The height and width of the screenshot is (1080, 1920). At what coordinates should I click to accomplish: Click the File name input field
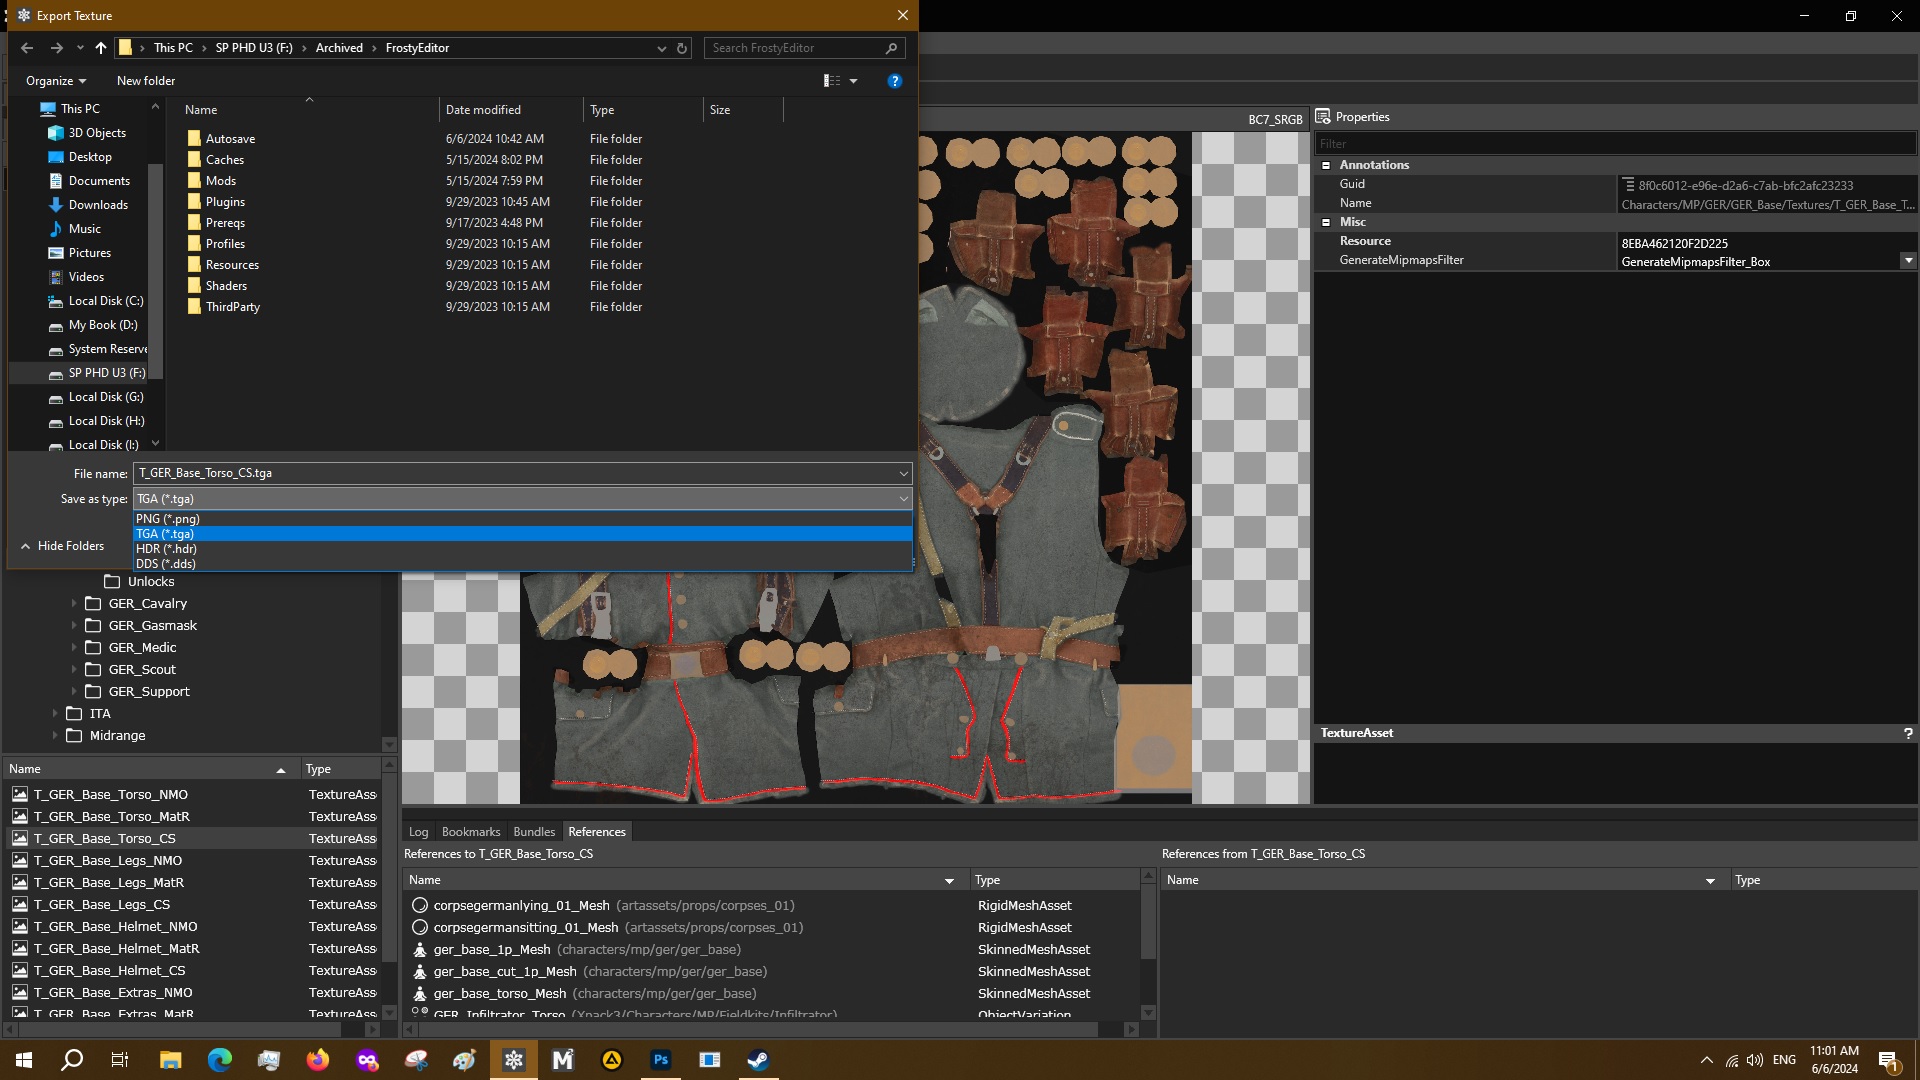[x=515, y=473]
